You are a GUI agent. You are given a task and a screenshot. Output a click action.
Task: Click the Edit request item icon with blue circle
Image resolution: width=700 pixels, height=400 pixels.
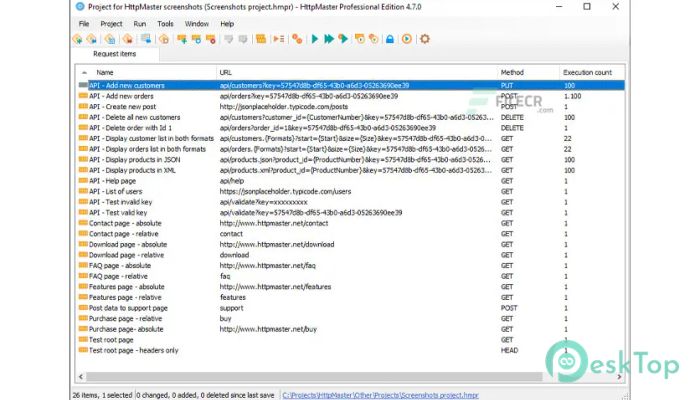196,39
